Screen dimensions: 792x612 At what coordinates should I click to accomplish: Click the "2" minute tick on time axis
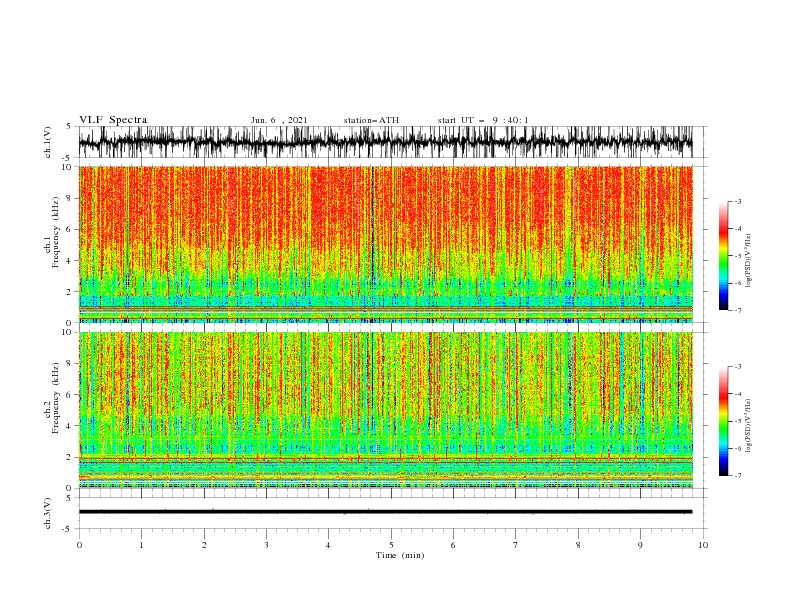point(204,545)
